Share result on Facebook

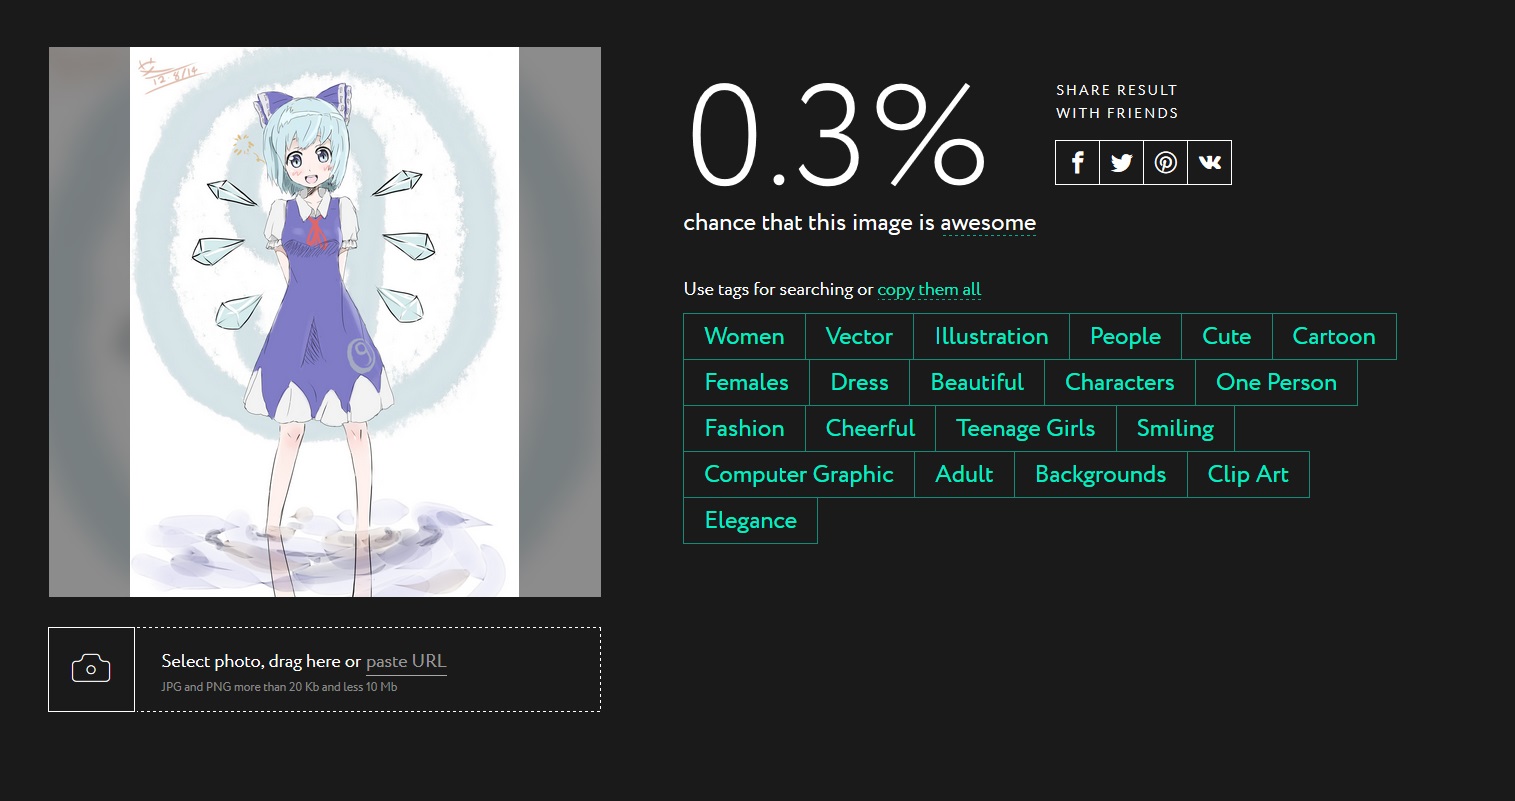pos(1077,163)
